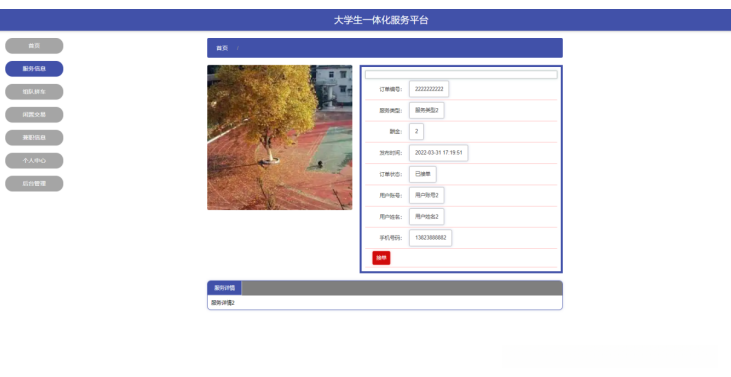Image resolution: width=731 pixels, height=377 pixels.
Task: Open 个人中心 in the sidebar
Action: pos(34,160)
